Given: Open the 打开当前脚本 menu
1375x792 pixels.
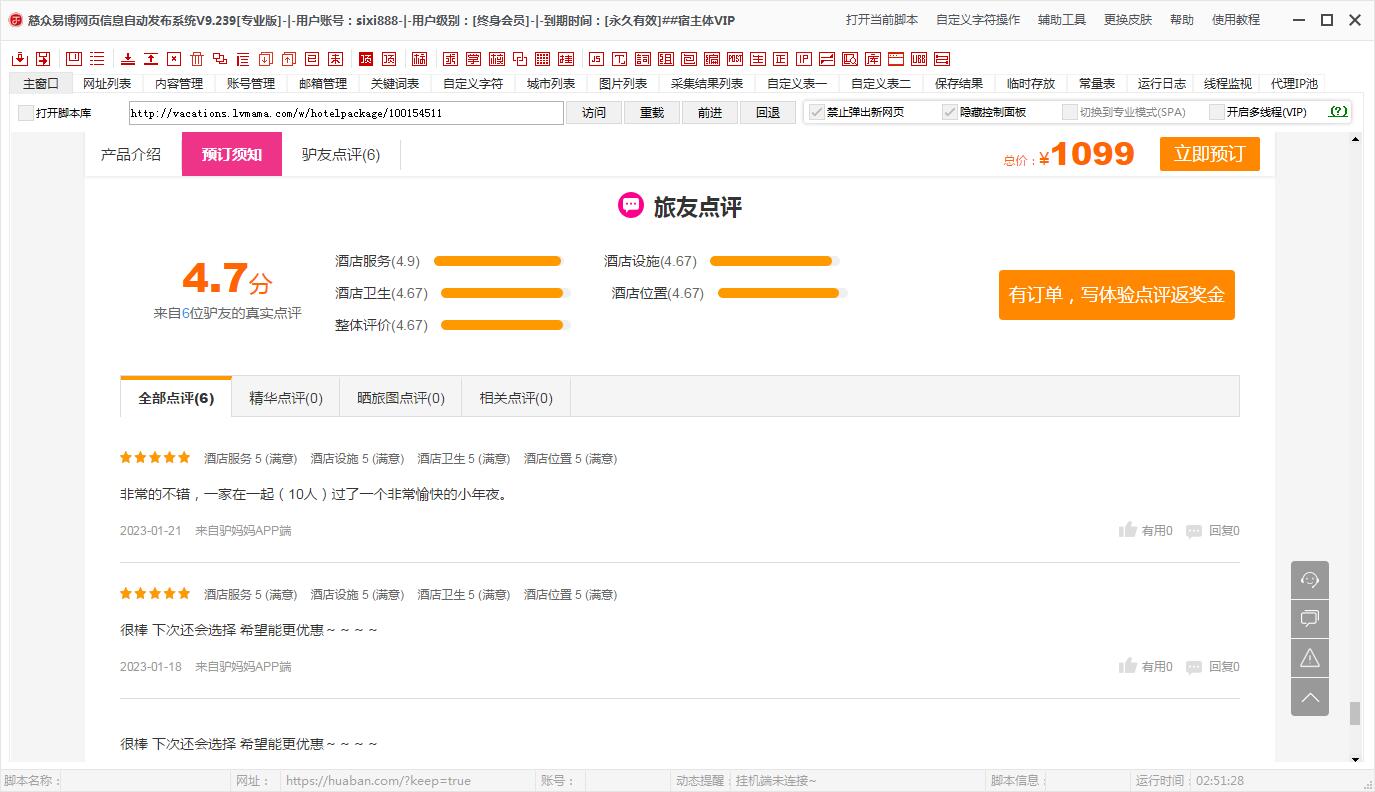Looking at the screenshot, I should click(x=882, y=20).
